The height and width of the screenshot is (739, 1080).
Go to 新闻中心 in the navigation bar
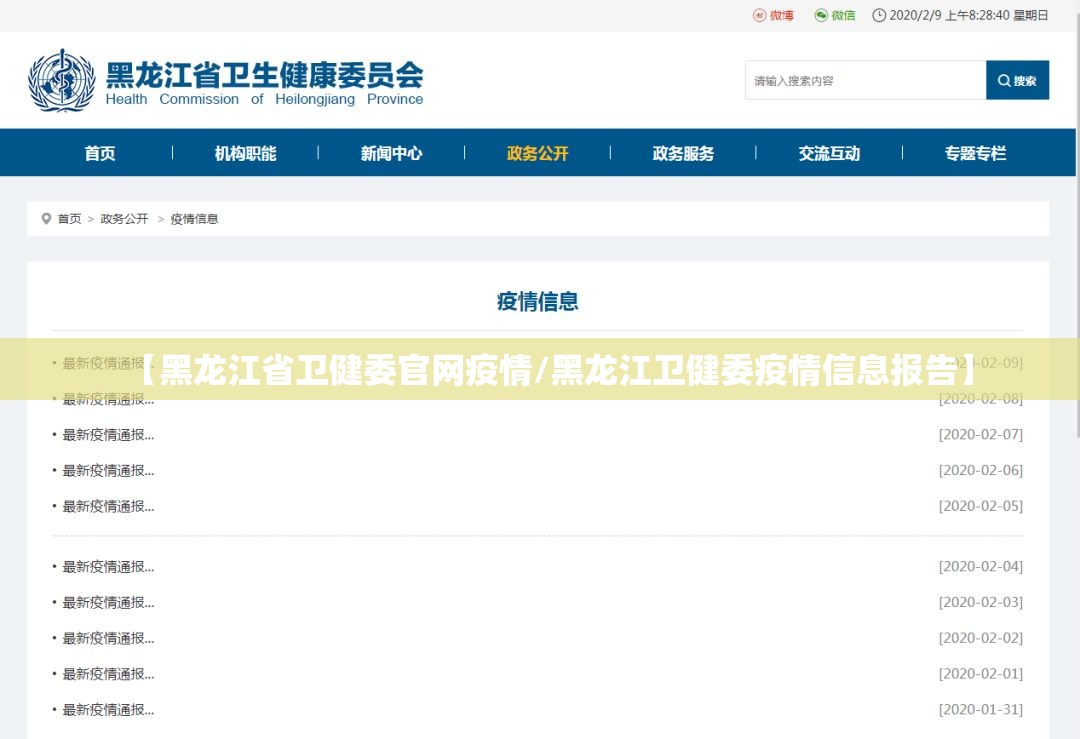391,153
